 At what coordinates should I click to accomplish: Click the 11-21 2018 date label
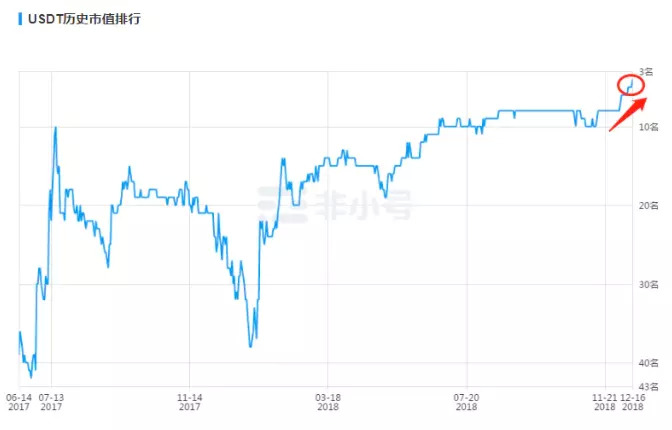click(604, 402)
